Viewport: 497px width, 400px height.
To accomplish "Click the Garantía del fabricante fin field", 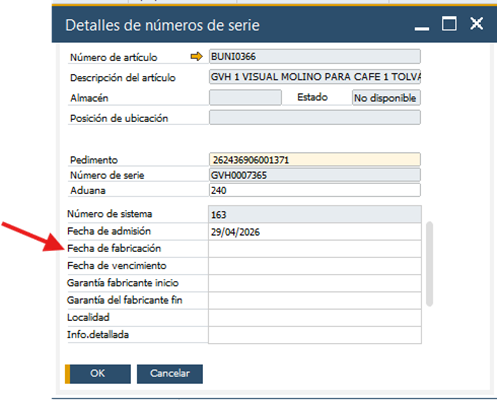I will (x=315, y=301).
